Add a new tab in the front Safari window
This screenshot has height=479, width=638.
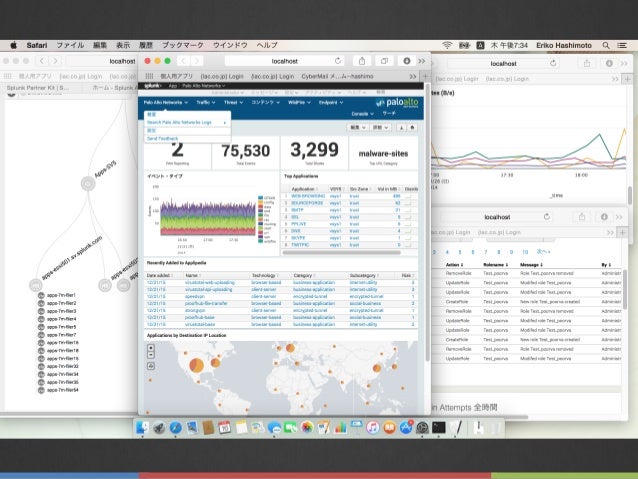point(425,76)
